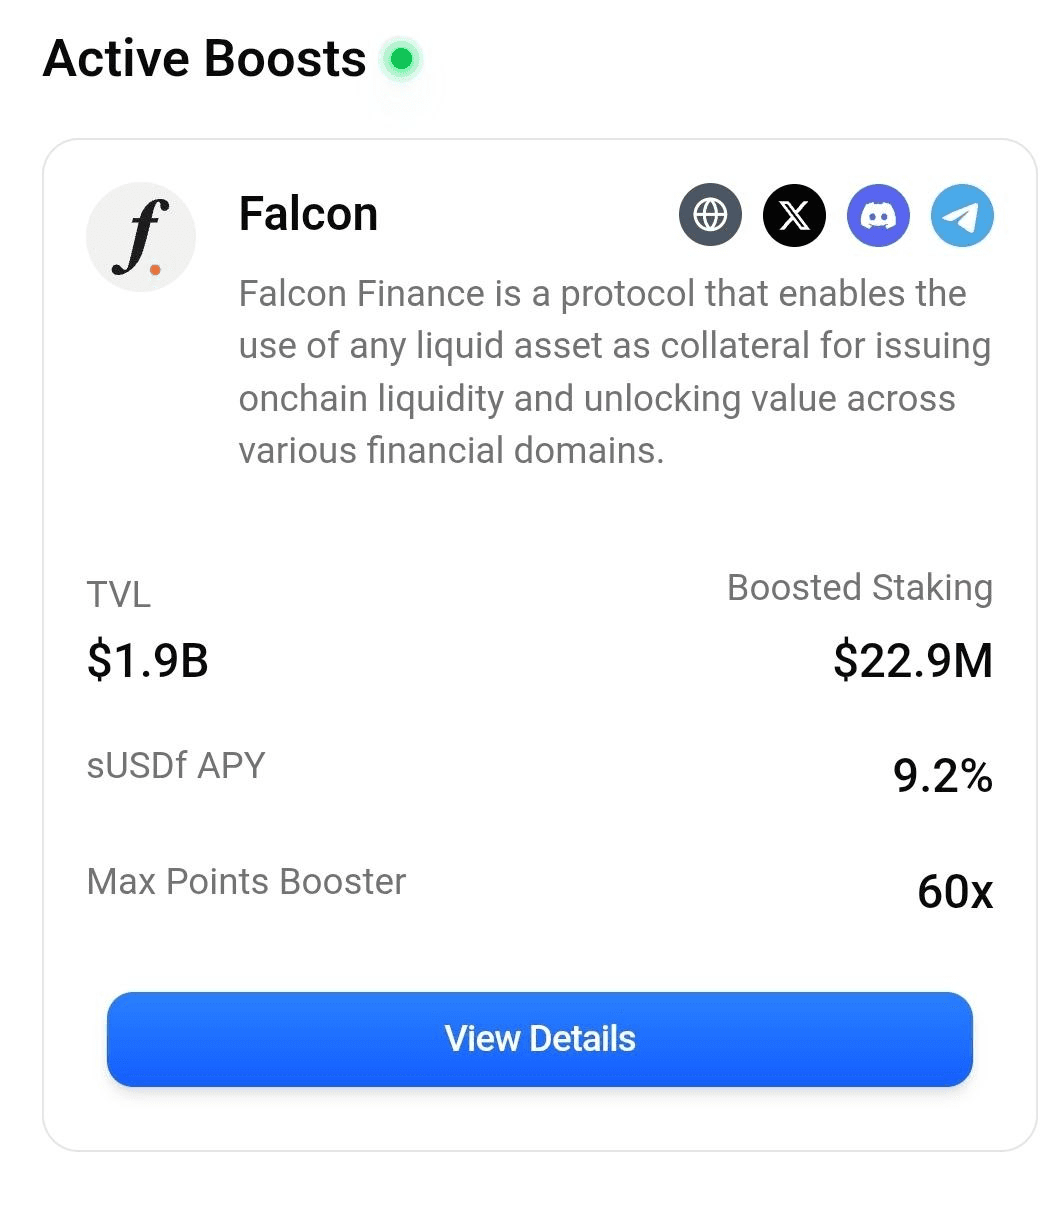Click the Boosted Staking label
This screenshot has height=1208, width=1055.
pyautogui.click(x=860, y=588)
